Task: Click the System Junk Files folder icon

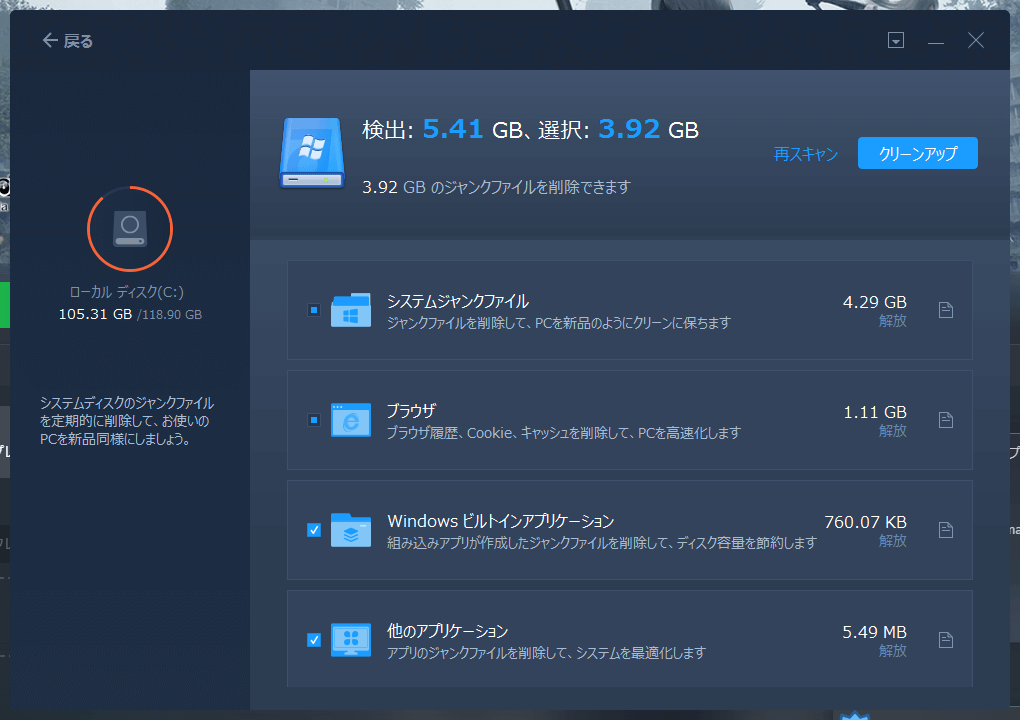Action: tap(350, 310)
